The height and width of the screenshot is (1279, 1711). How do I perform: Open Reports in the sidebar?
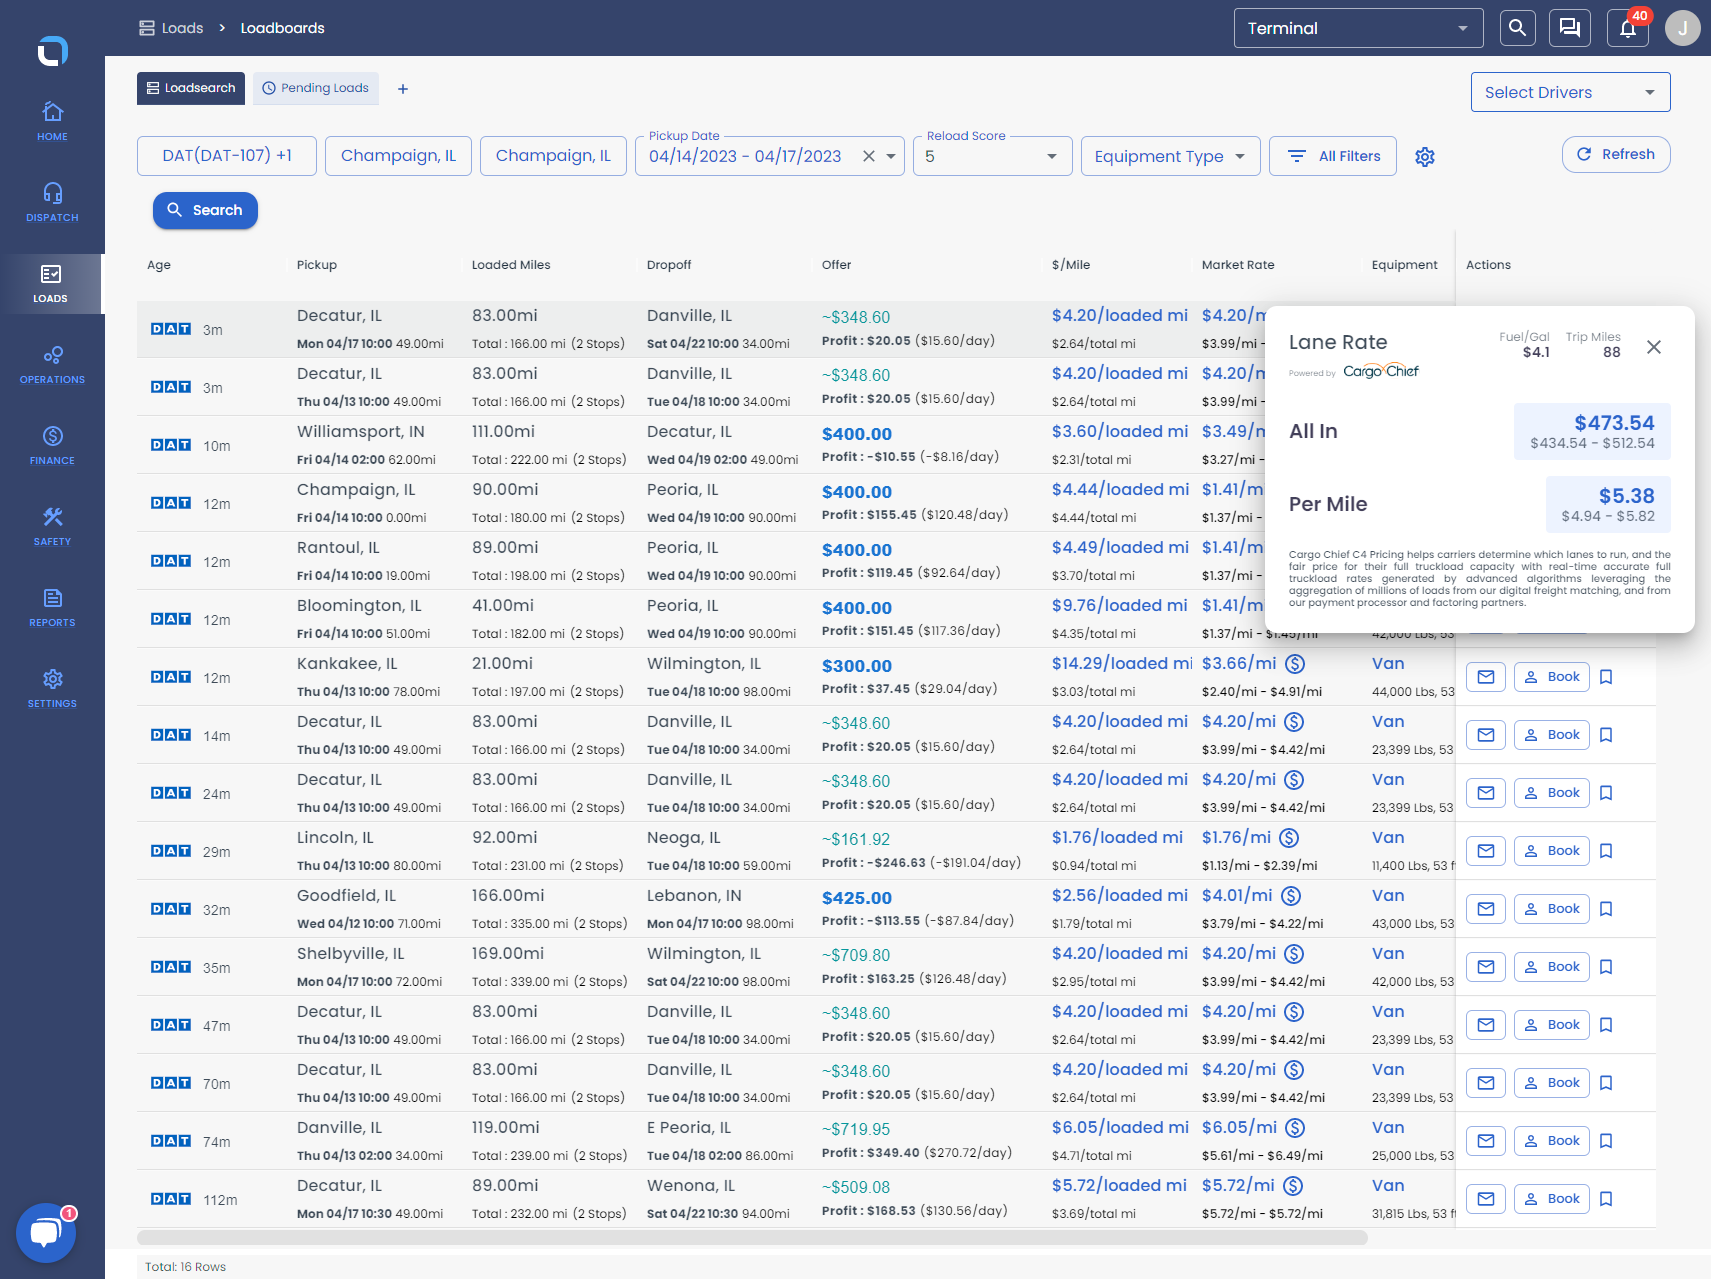click(x=52, y=607)
